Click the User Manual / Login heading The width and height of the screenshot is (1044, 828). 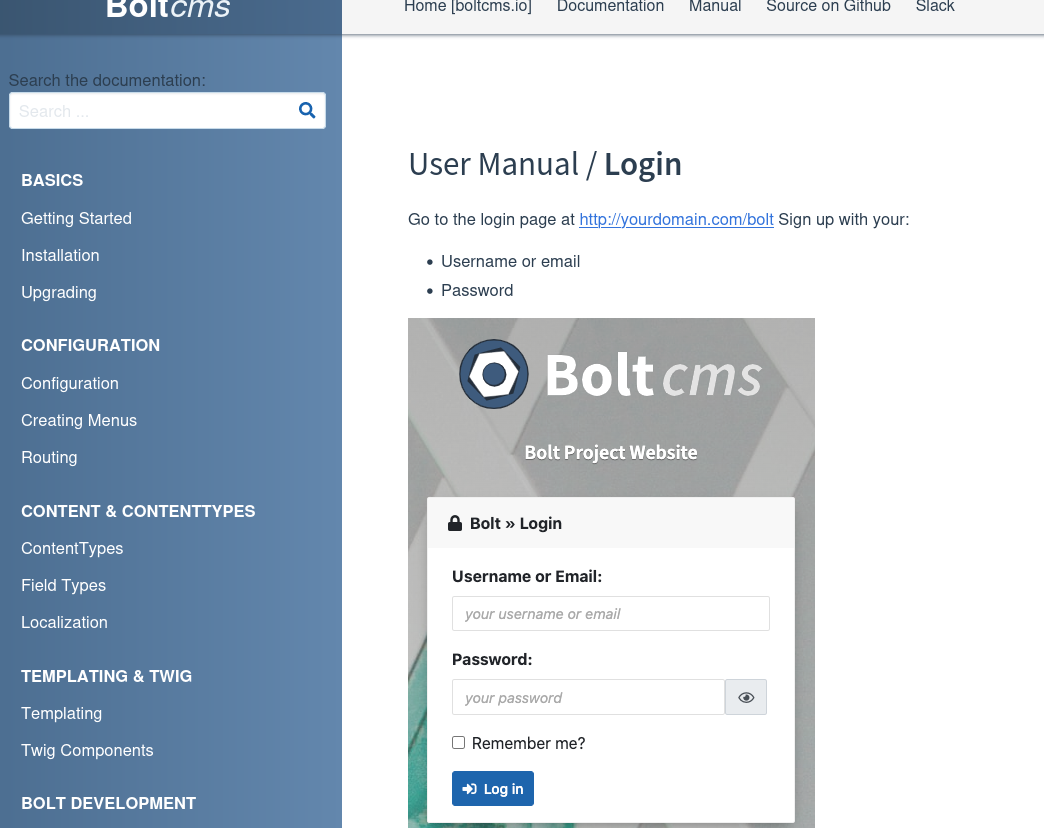[x=545, y=164]
